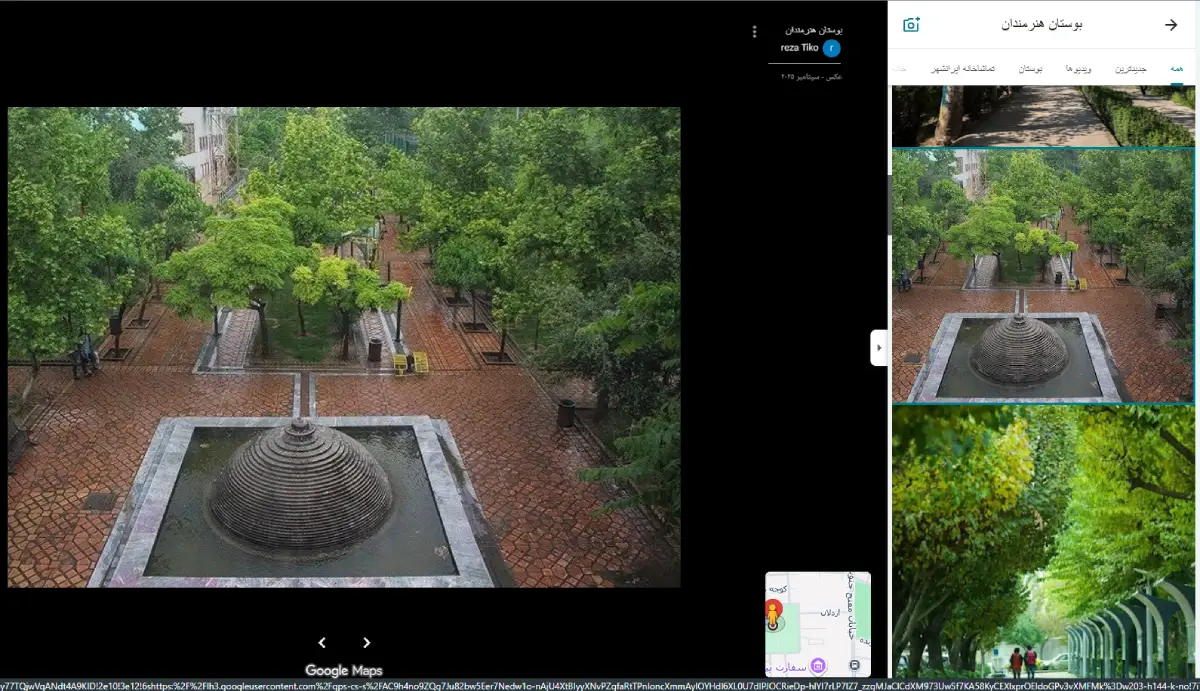Select the بوستان tab
Viewport: 1200px width, 691px height.
point(1031,69)
